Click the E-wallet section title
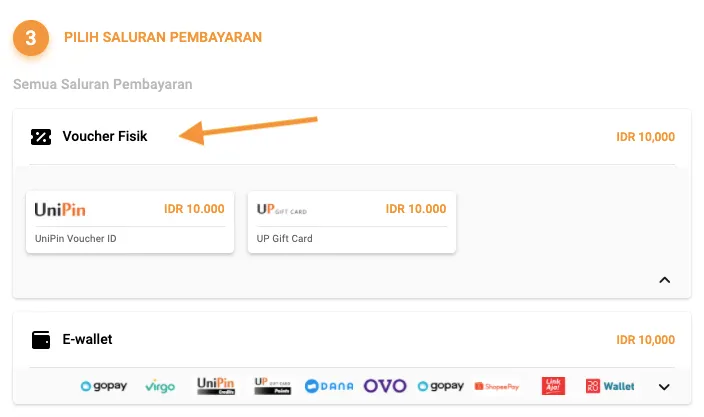The width and height of the screenshot is (704, 417). pos(87,340)
